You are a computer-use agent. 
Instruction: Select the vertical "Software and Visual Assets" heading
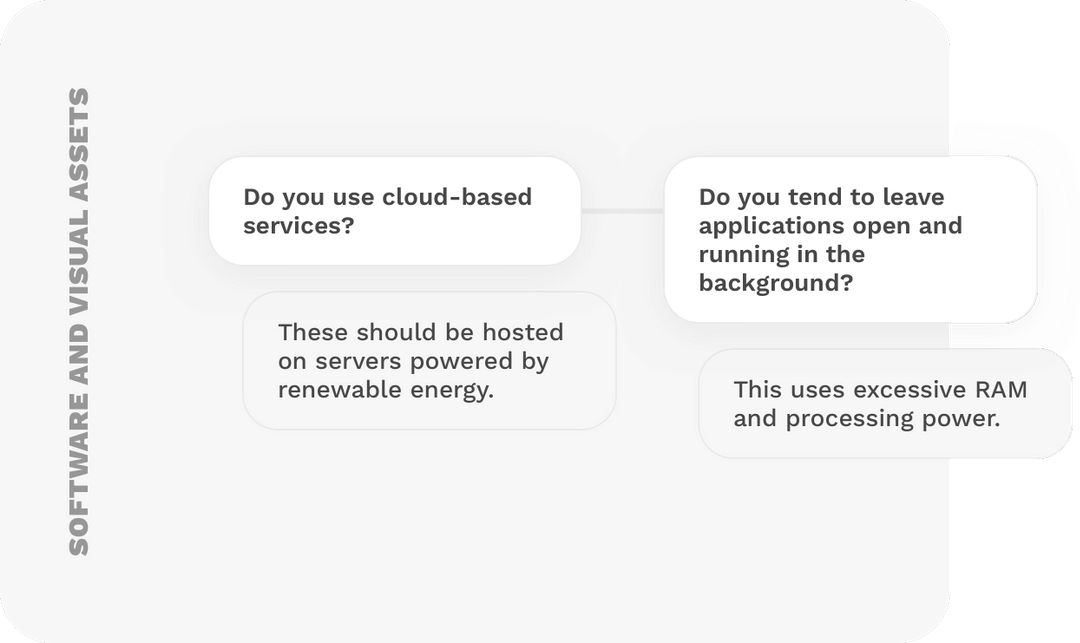click(x=79, y=322)
